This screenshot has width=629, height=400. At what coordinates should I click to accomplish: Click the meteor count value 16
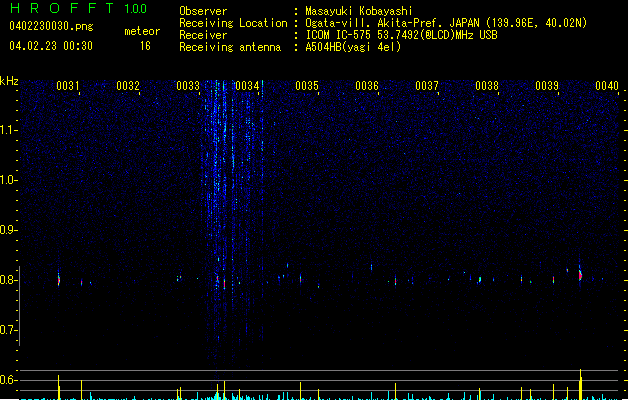tap(145, 46)
